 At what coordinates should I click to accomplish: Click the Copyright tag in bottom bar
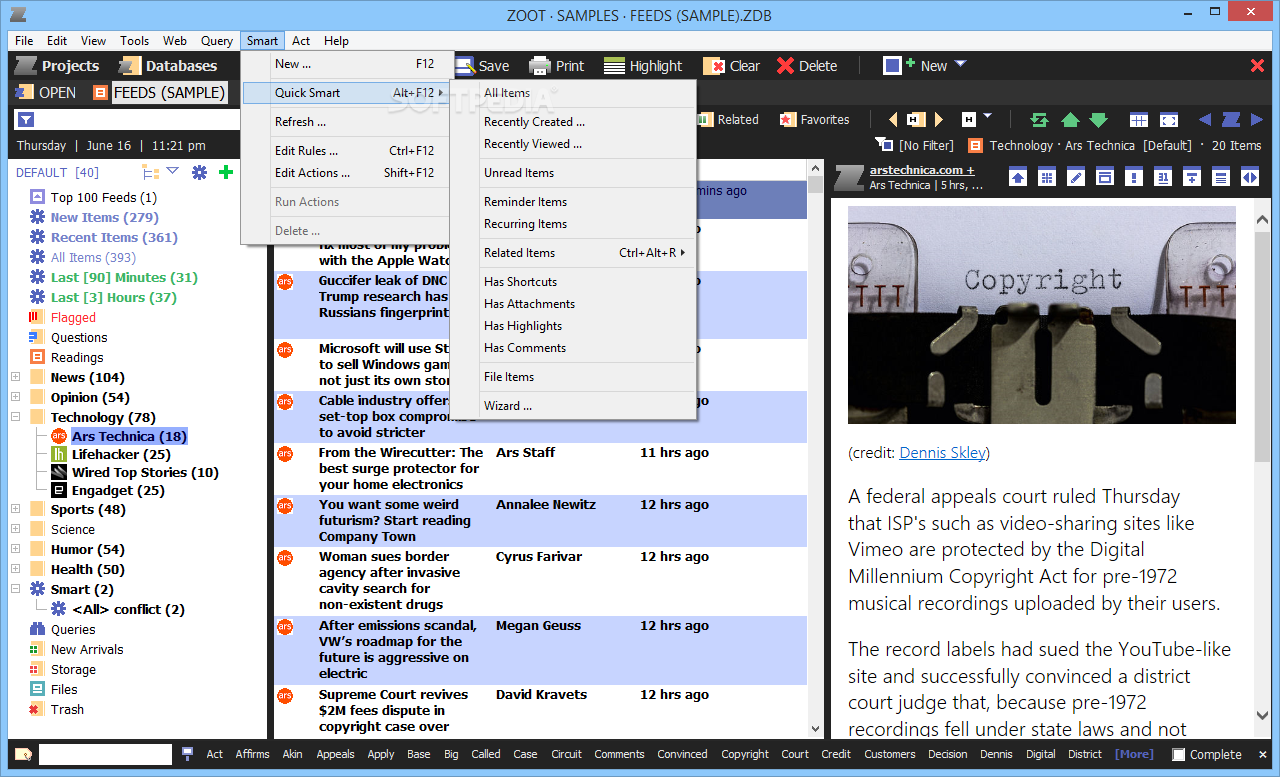(x=745, y=754)
